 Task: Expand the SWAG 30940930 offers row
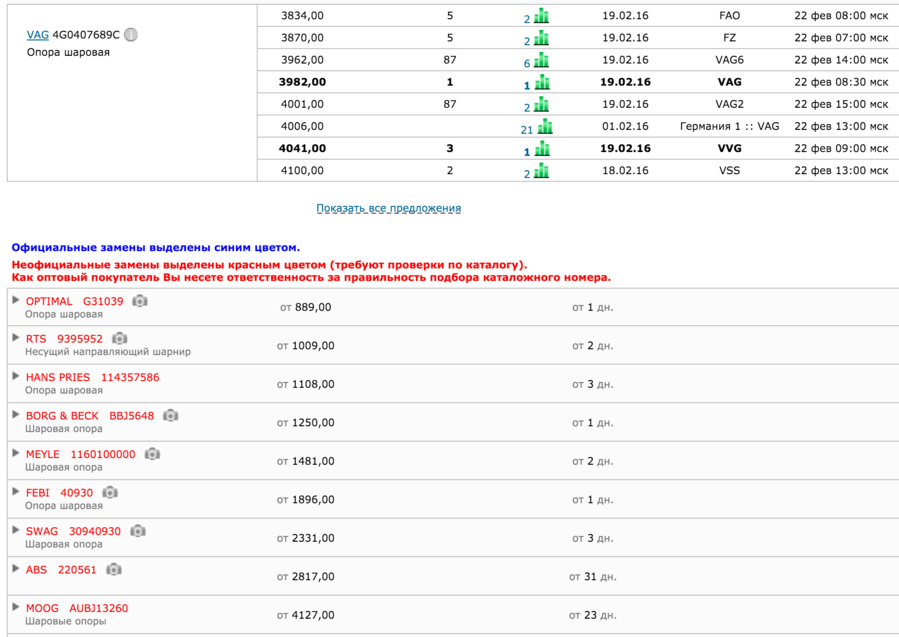16,530
